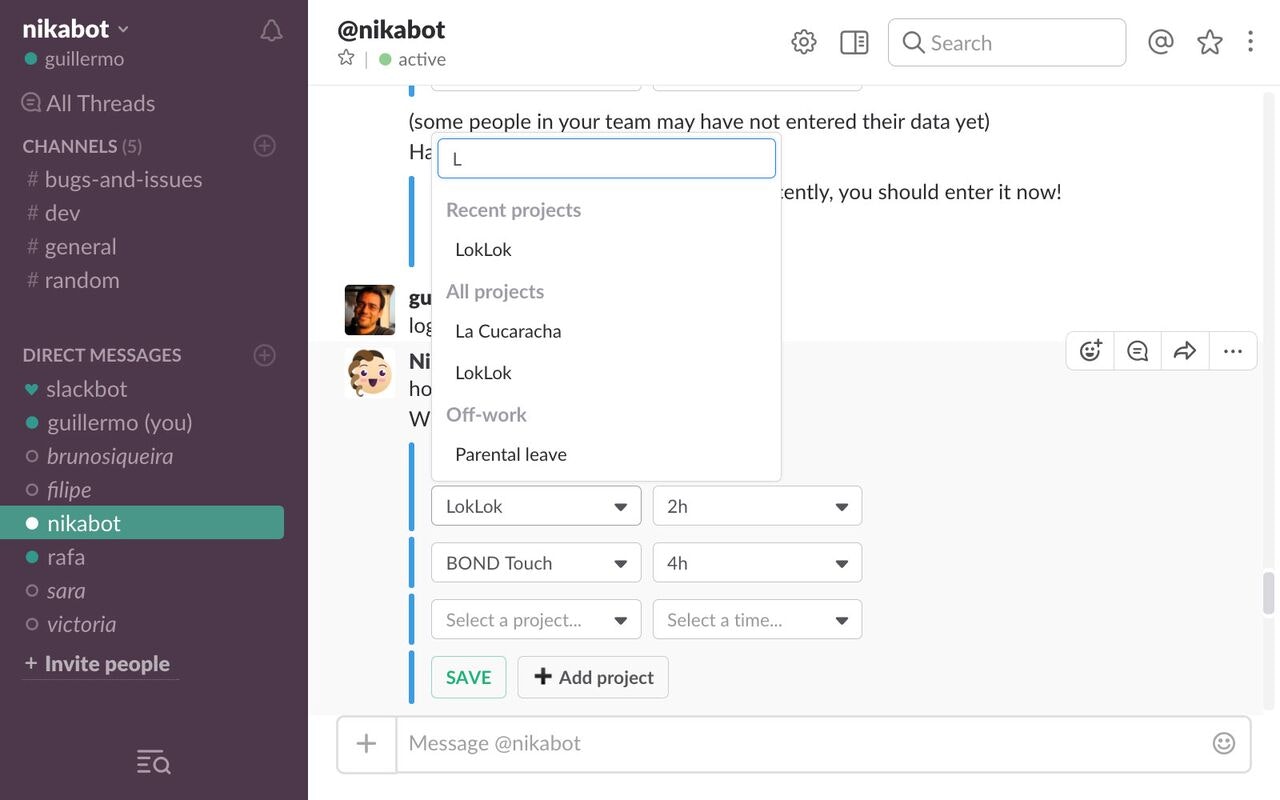Click the message list scrollbar thumb

point(1269,593)
